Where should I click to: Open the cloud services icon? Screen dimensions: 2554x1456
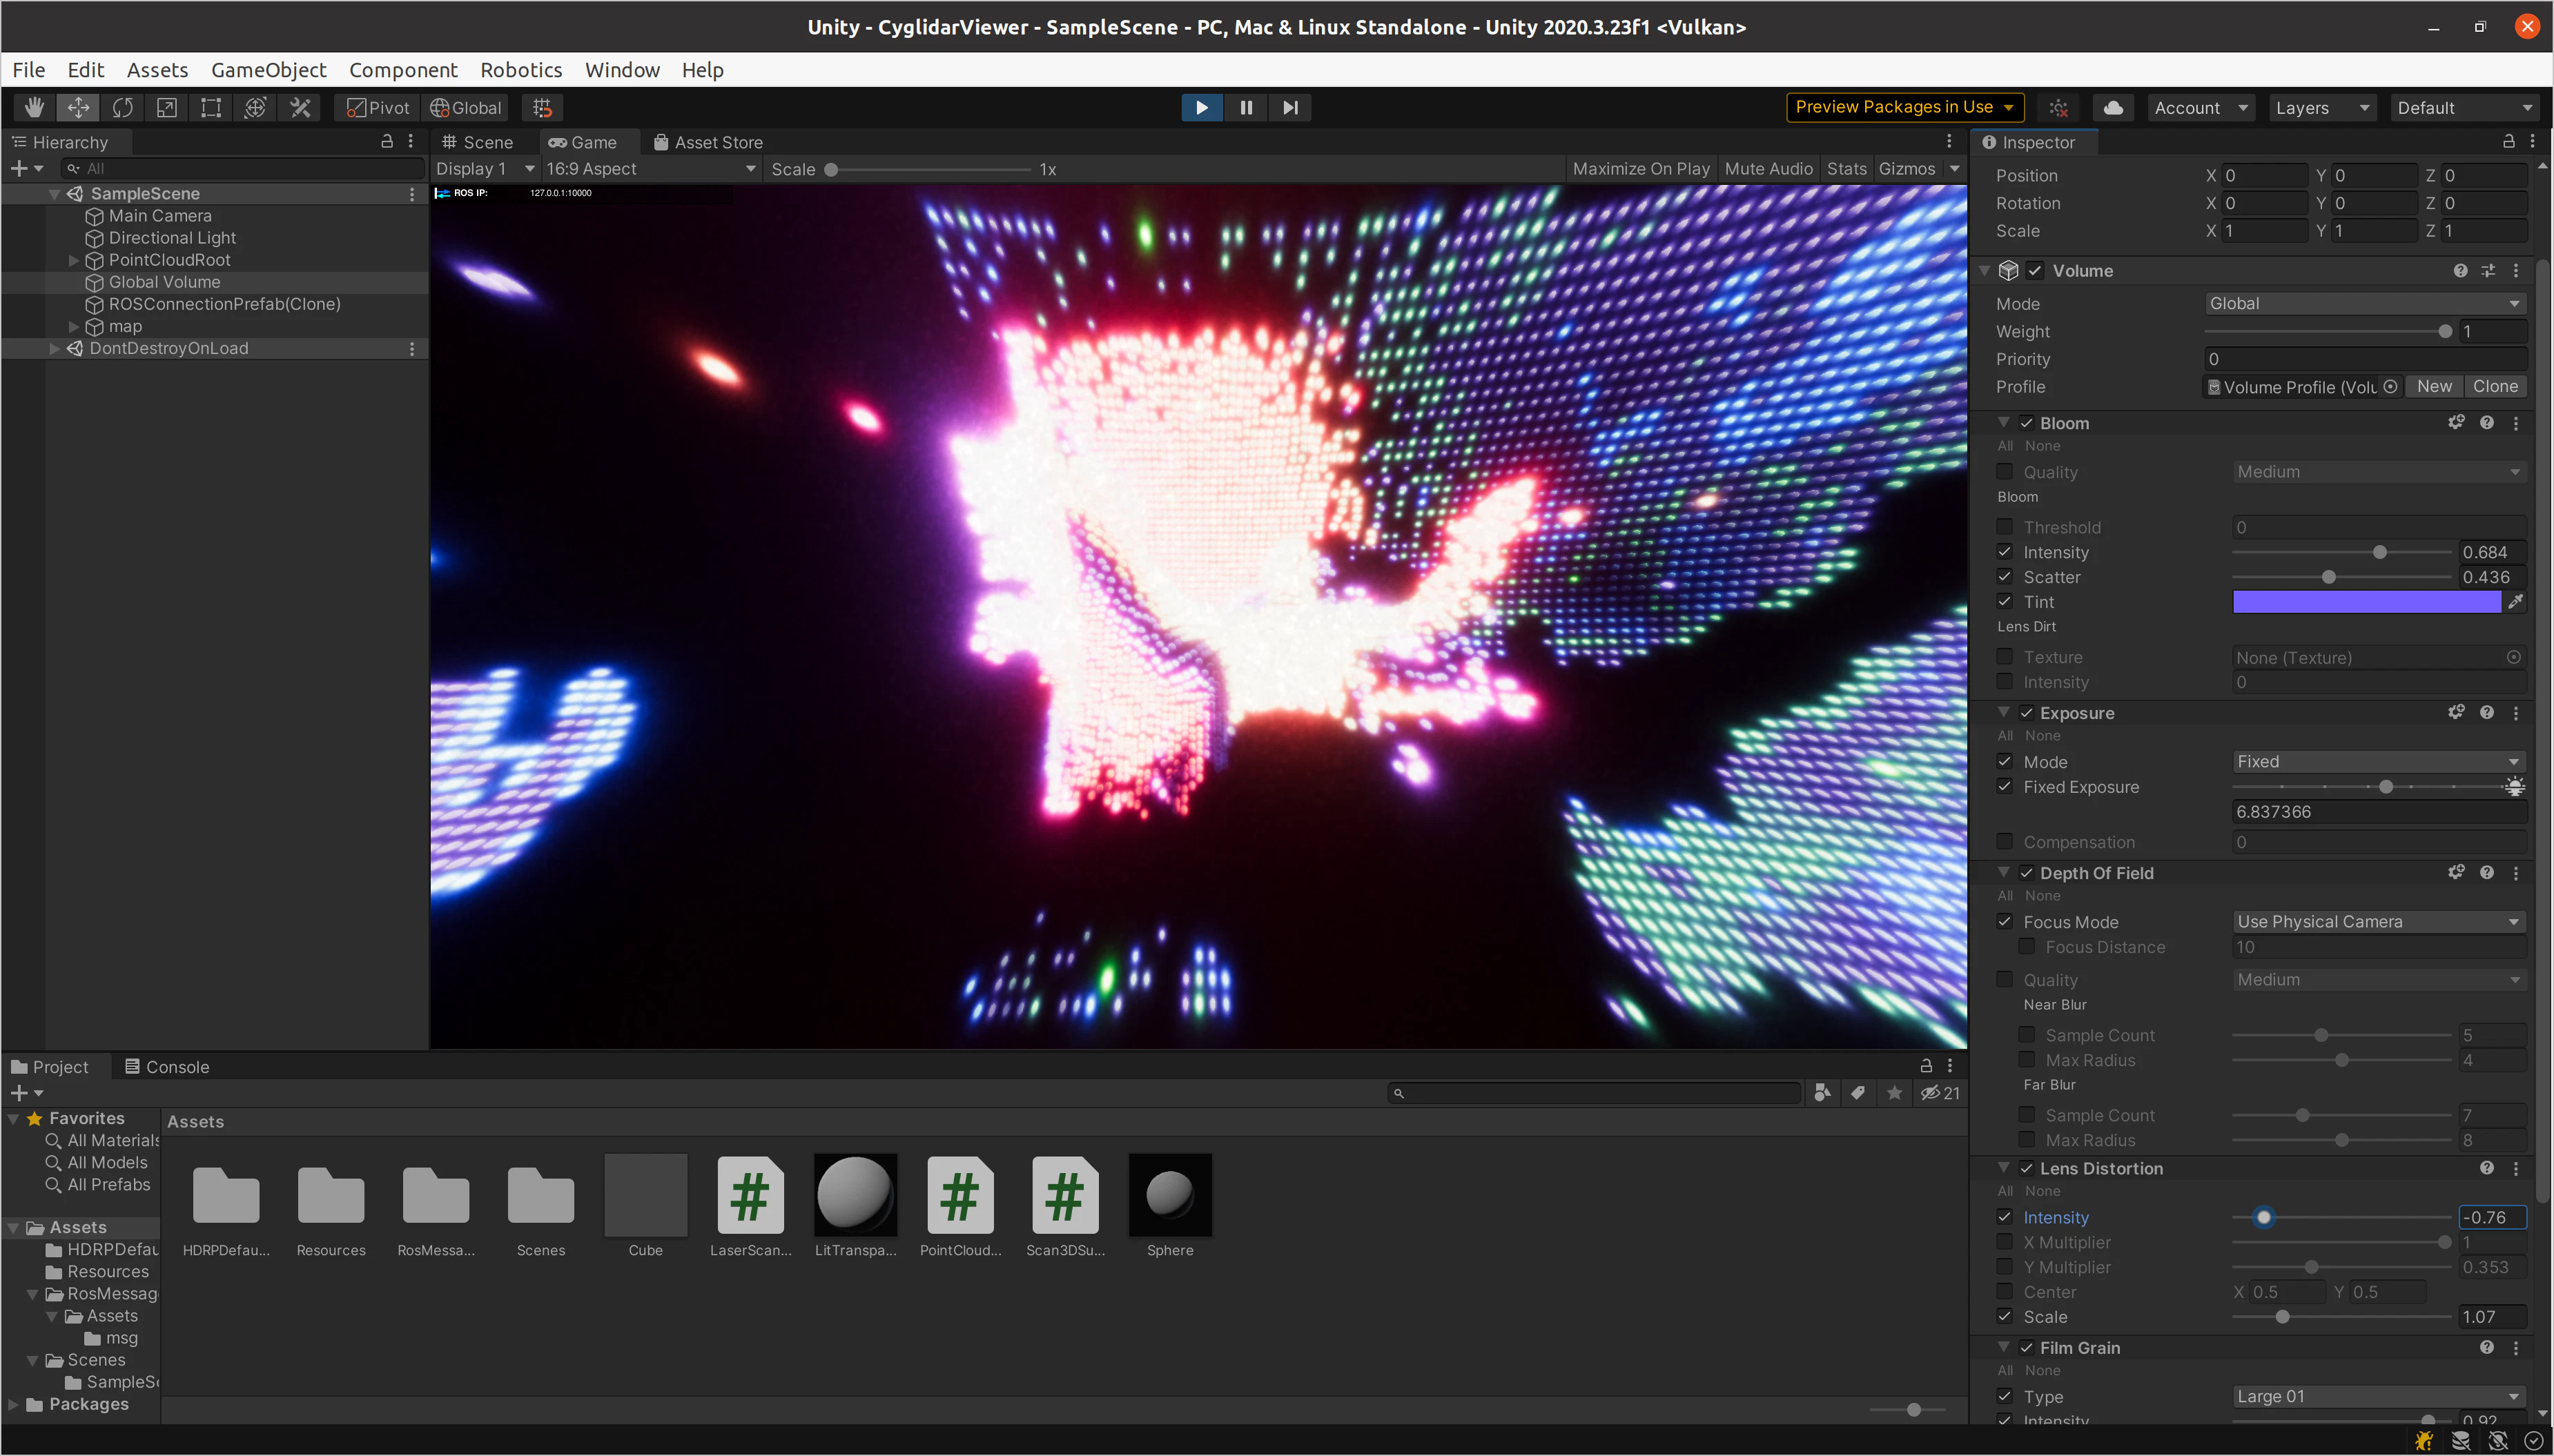[2113, 108]
